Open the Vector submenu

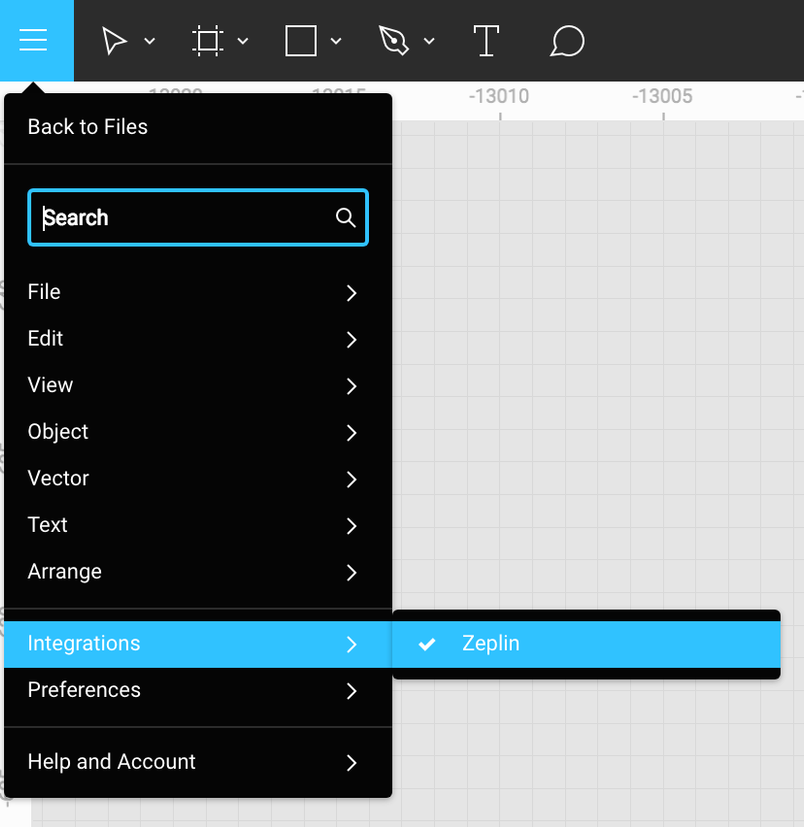pos(198,478)
